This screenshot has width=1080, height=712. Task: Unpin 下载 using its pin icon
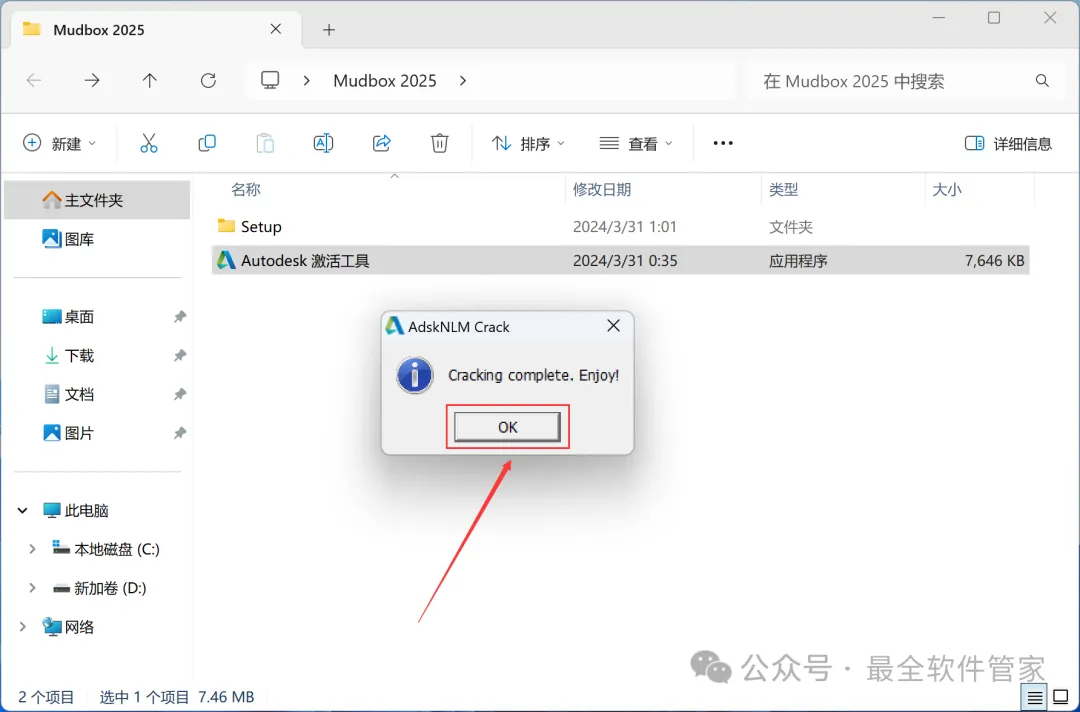pos(179,355)
